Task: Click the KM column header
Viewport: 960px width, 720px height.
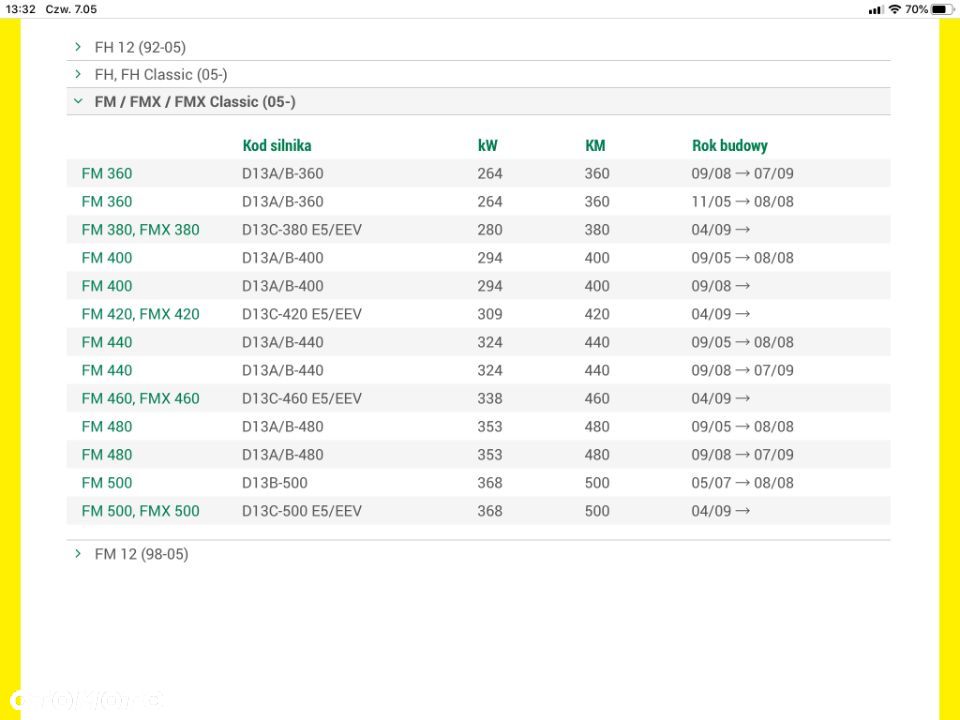Action: click(595, 146)
